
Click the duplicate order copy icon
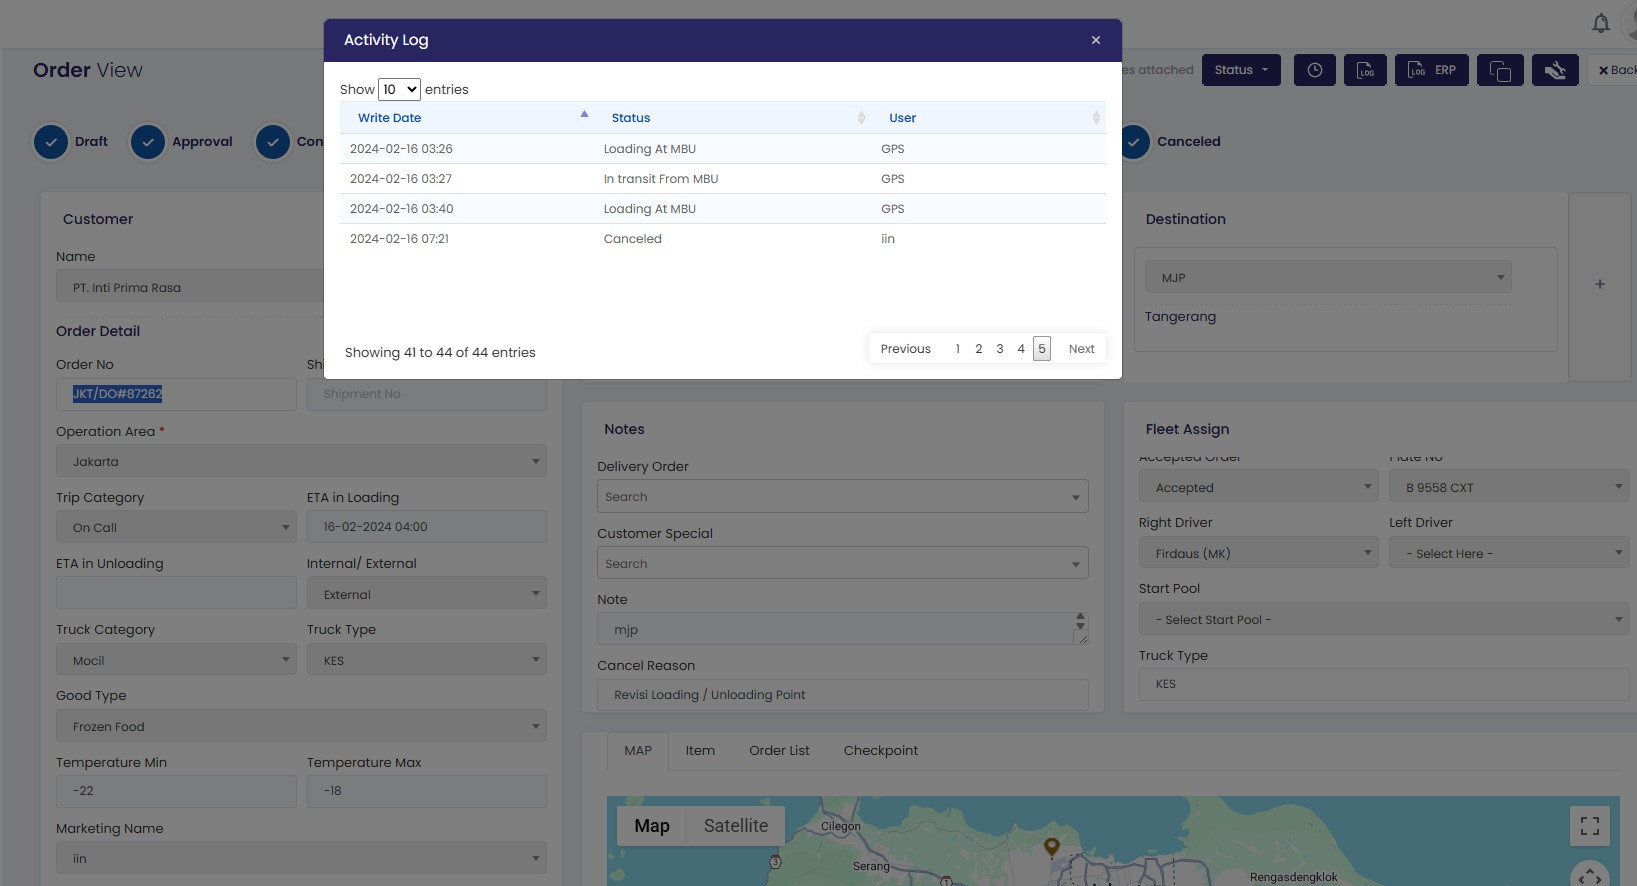tap(1500, 70)
